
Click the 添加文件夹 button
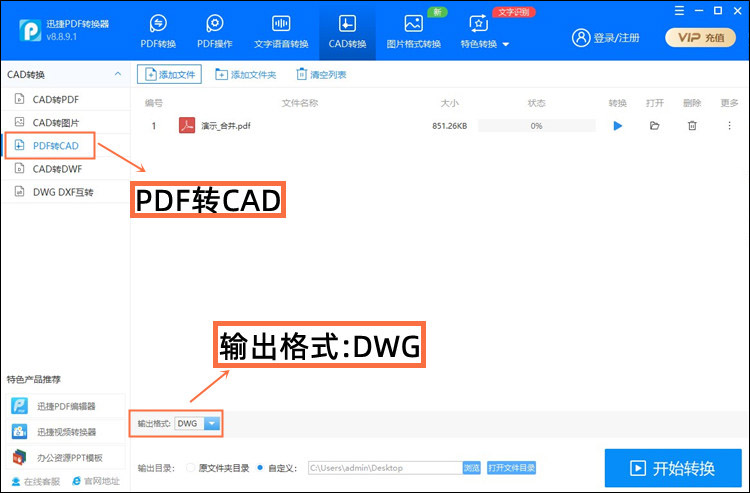pos(246,74)
